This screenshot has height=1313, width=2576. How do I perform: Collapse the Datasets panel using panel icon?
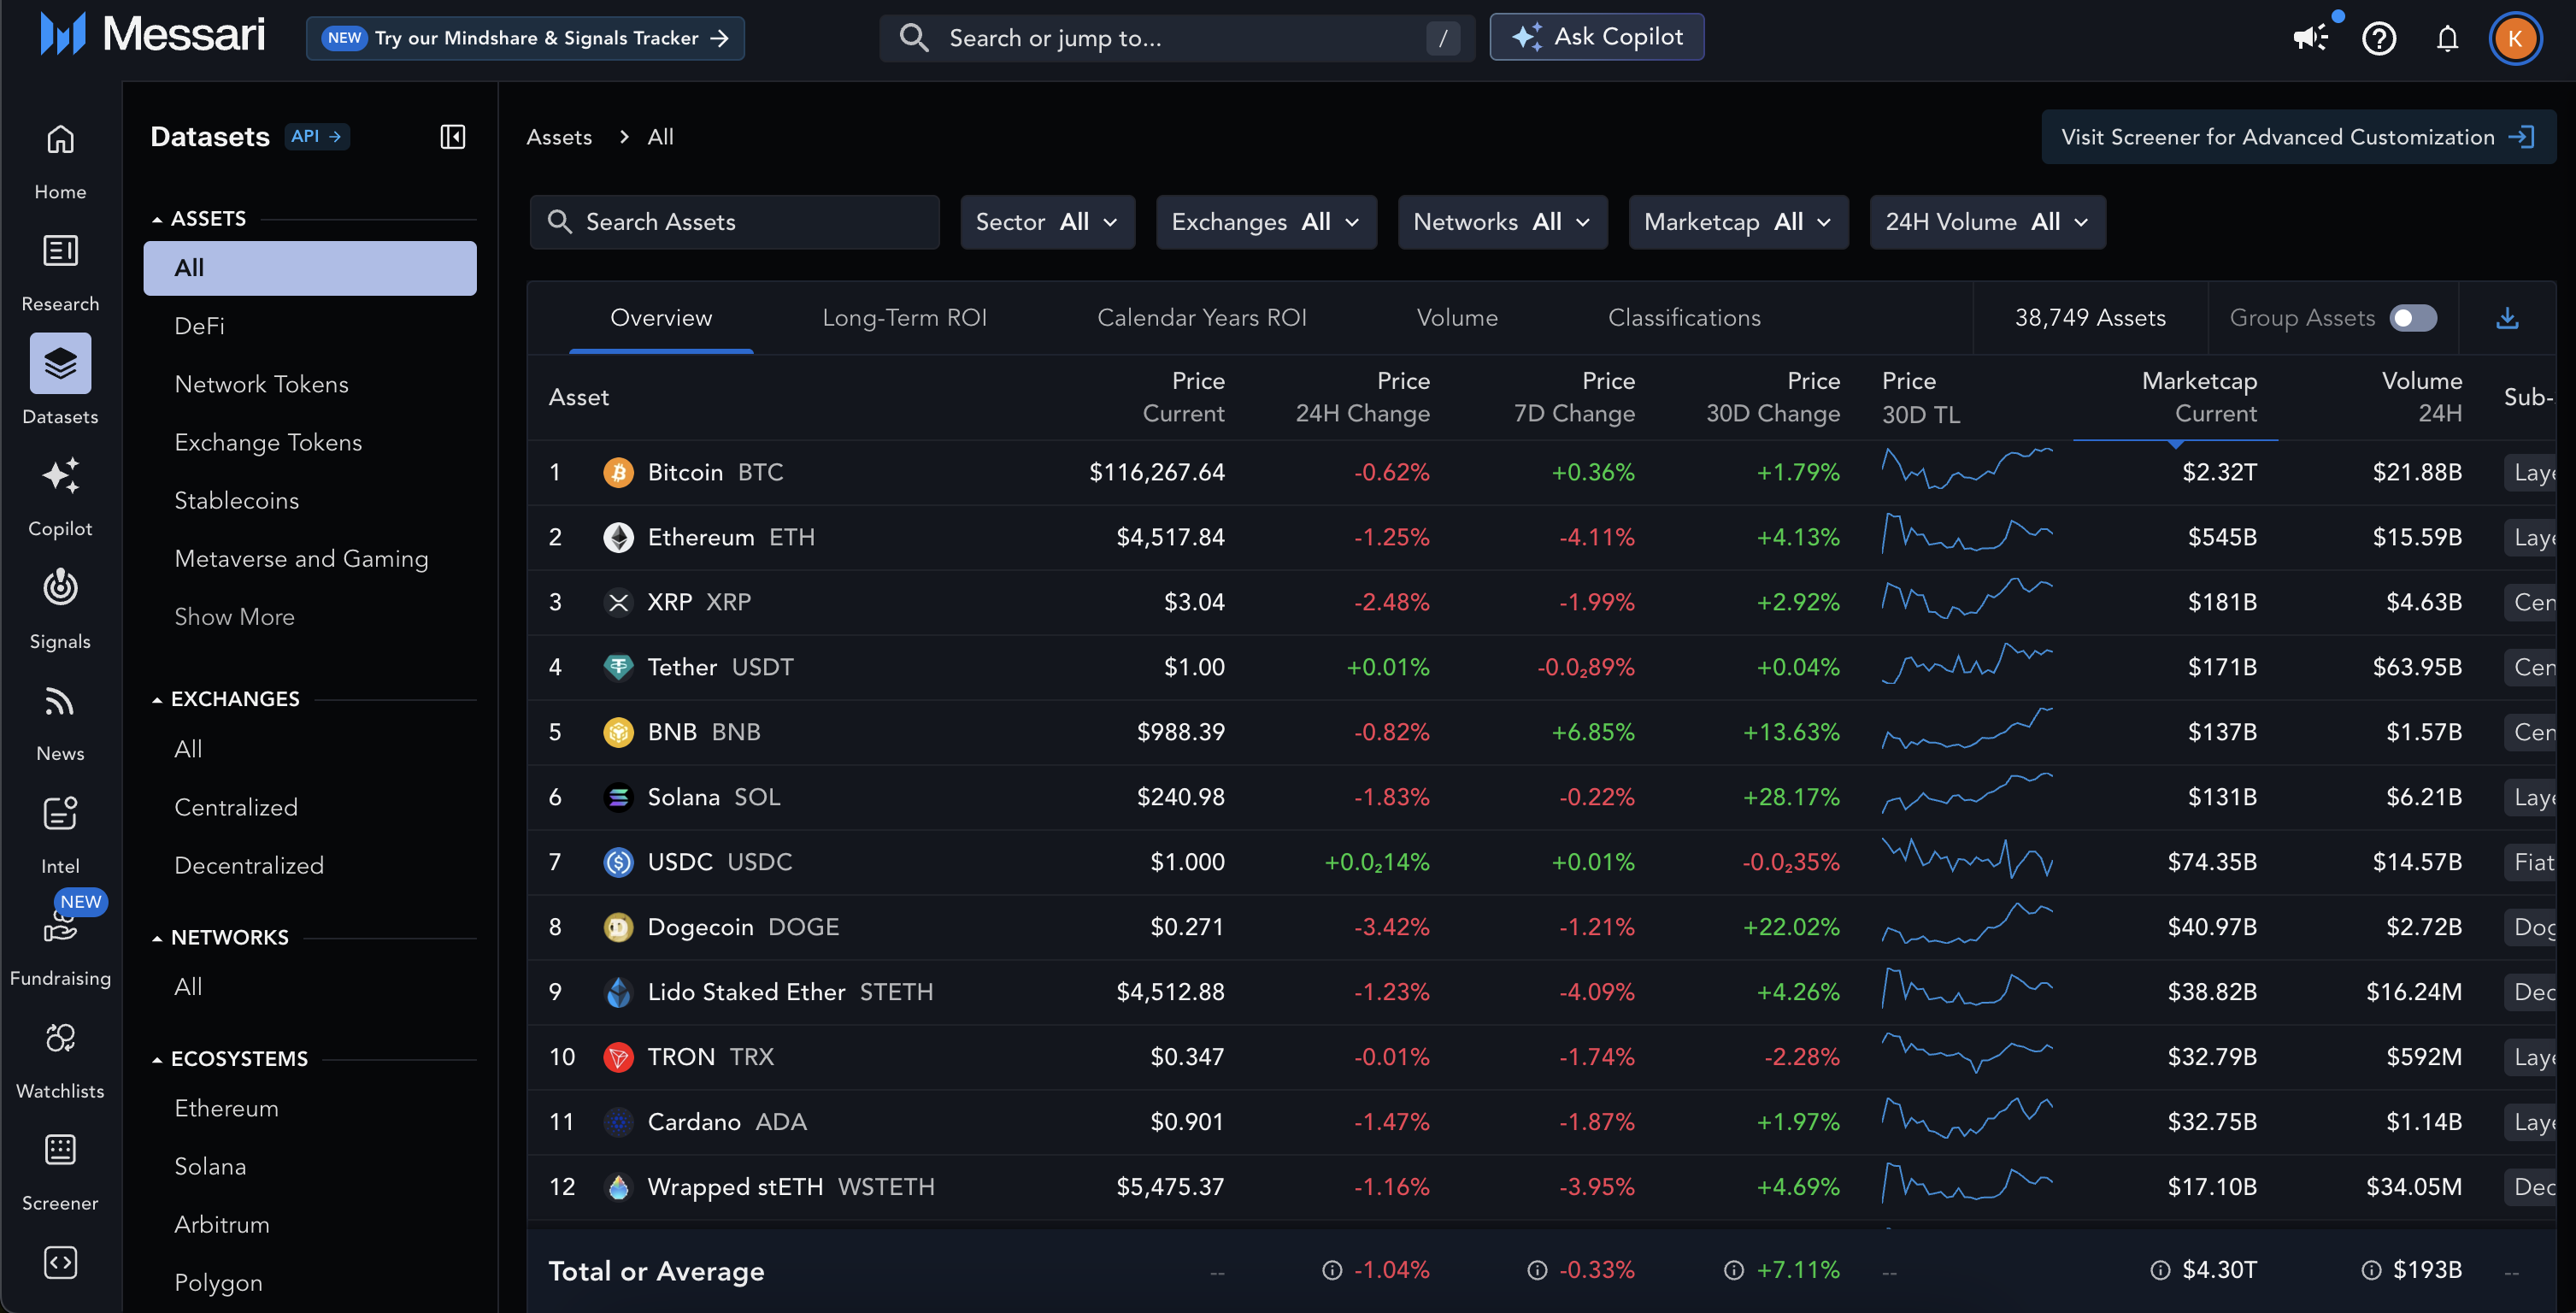pos(453,137)
